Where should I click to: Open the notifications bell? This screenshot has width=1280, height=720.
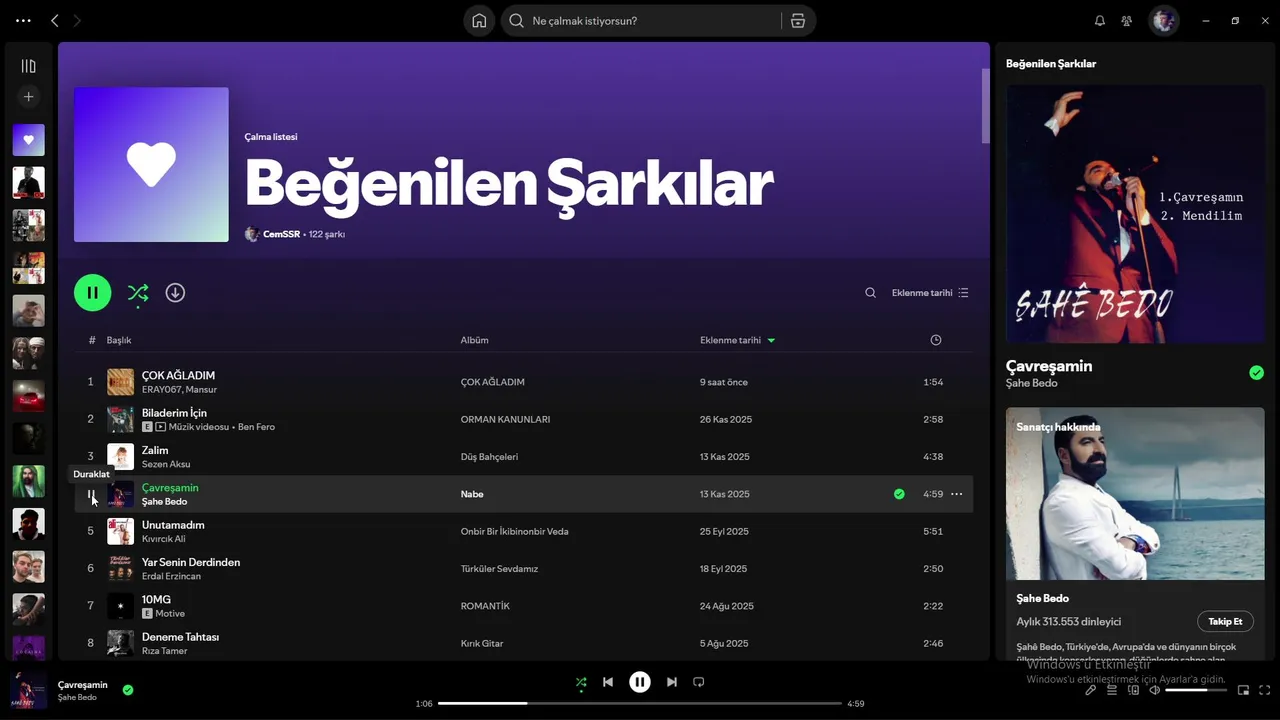[1100, 21]
